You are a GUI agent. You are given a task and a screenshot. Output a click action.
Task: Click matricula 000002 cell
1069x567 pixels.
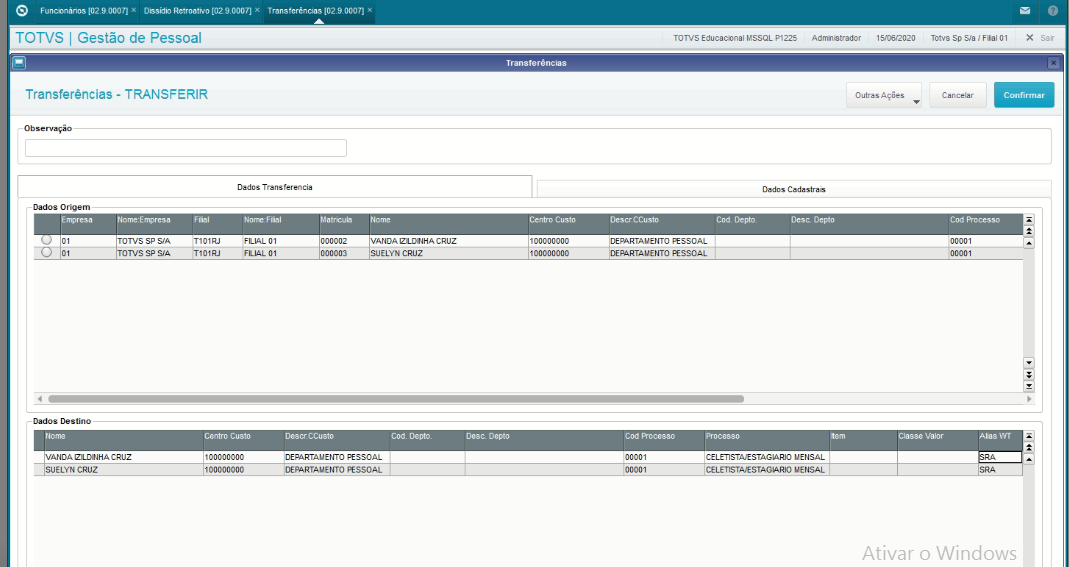click(344, 241)
